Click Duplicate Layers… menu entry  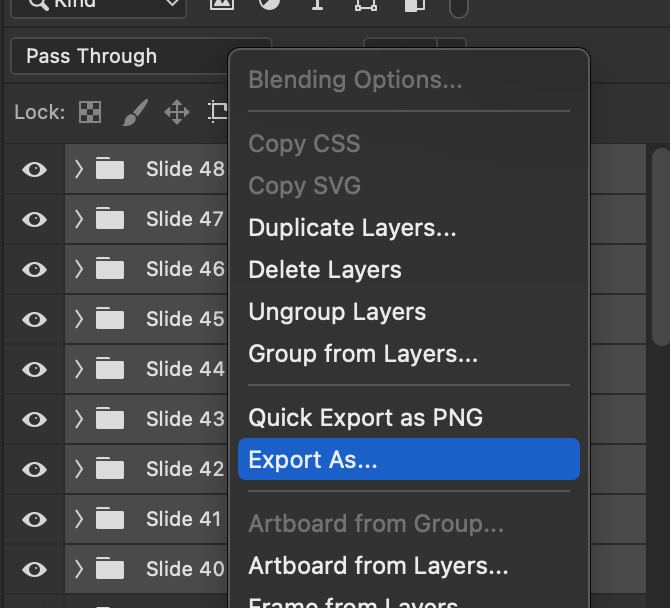[352, 228]
